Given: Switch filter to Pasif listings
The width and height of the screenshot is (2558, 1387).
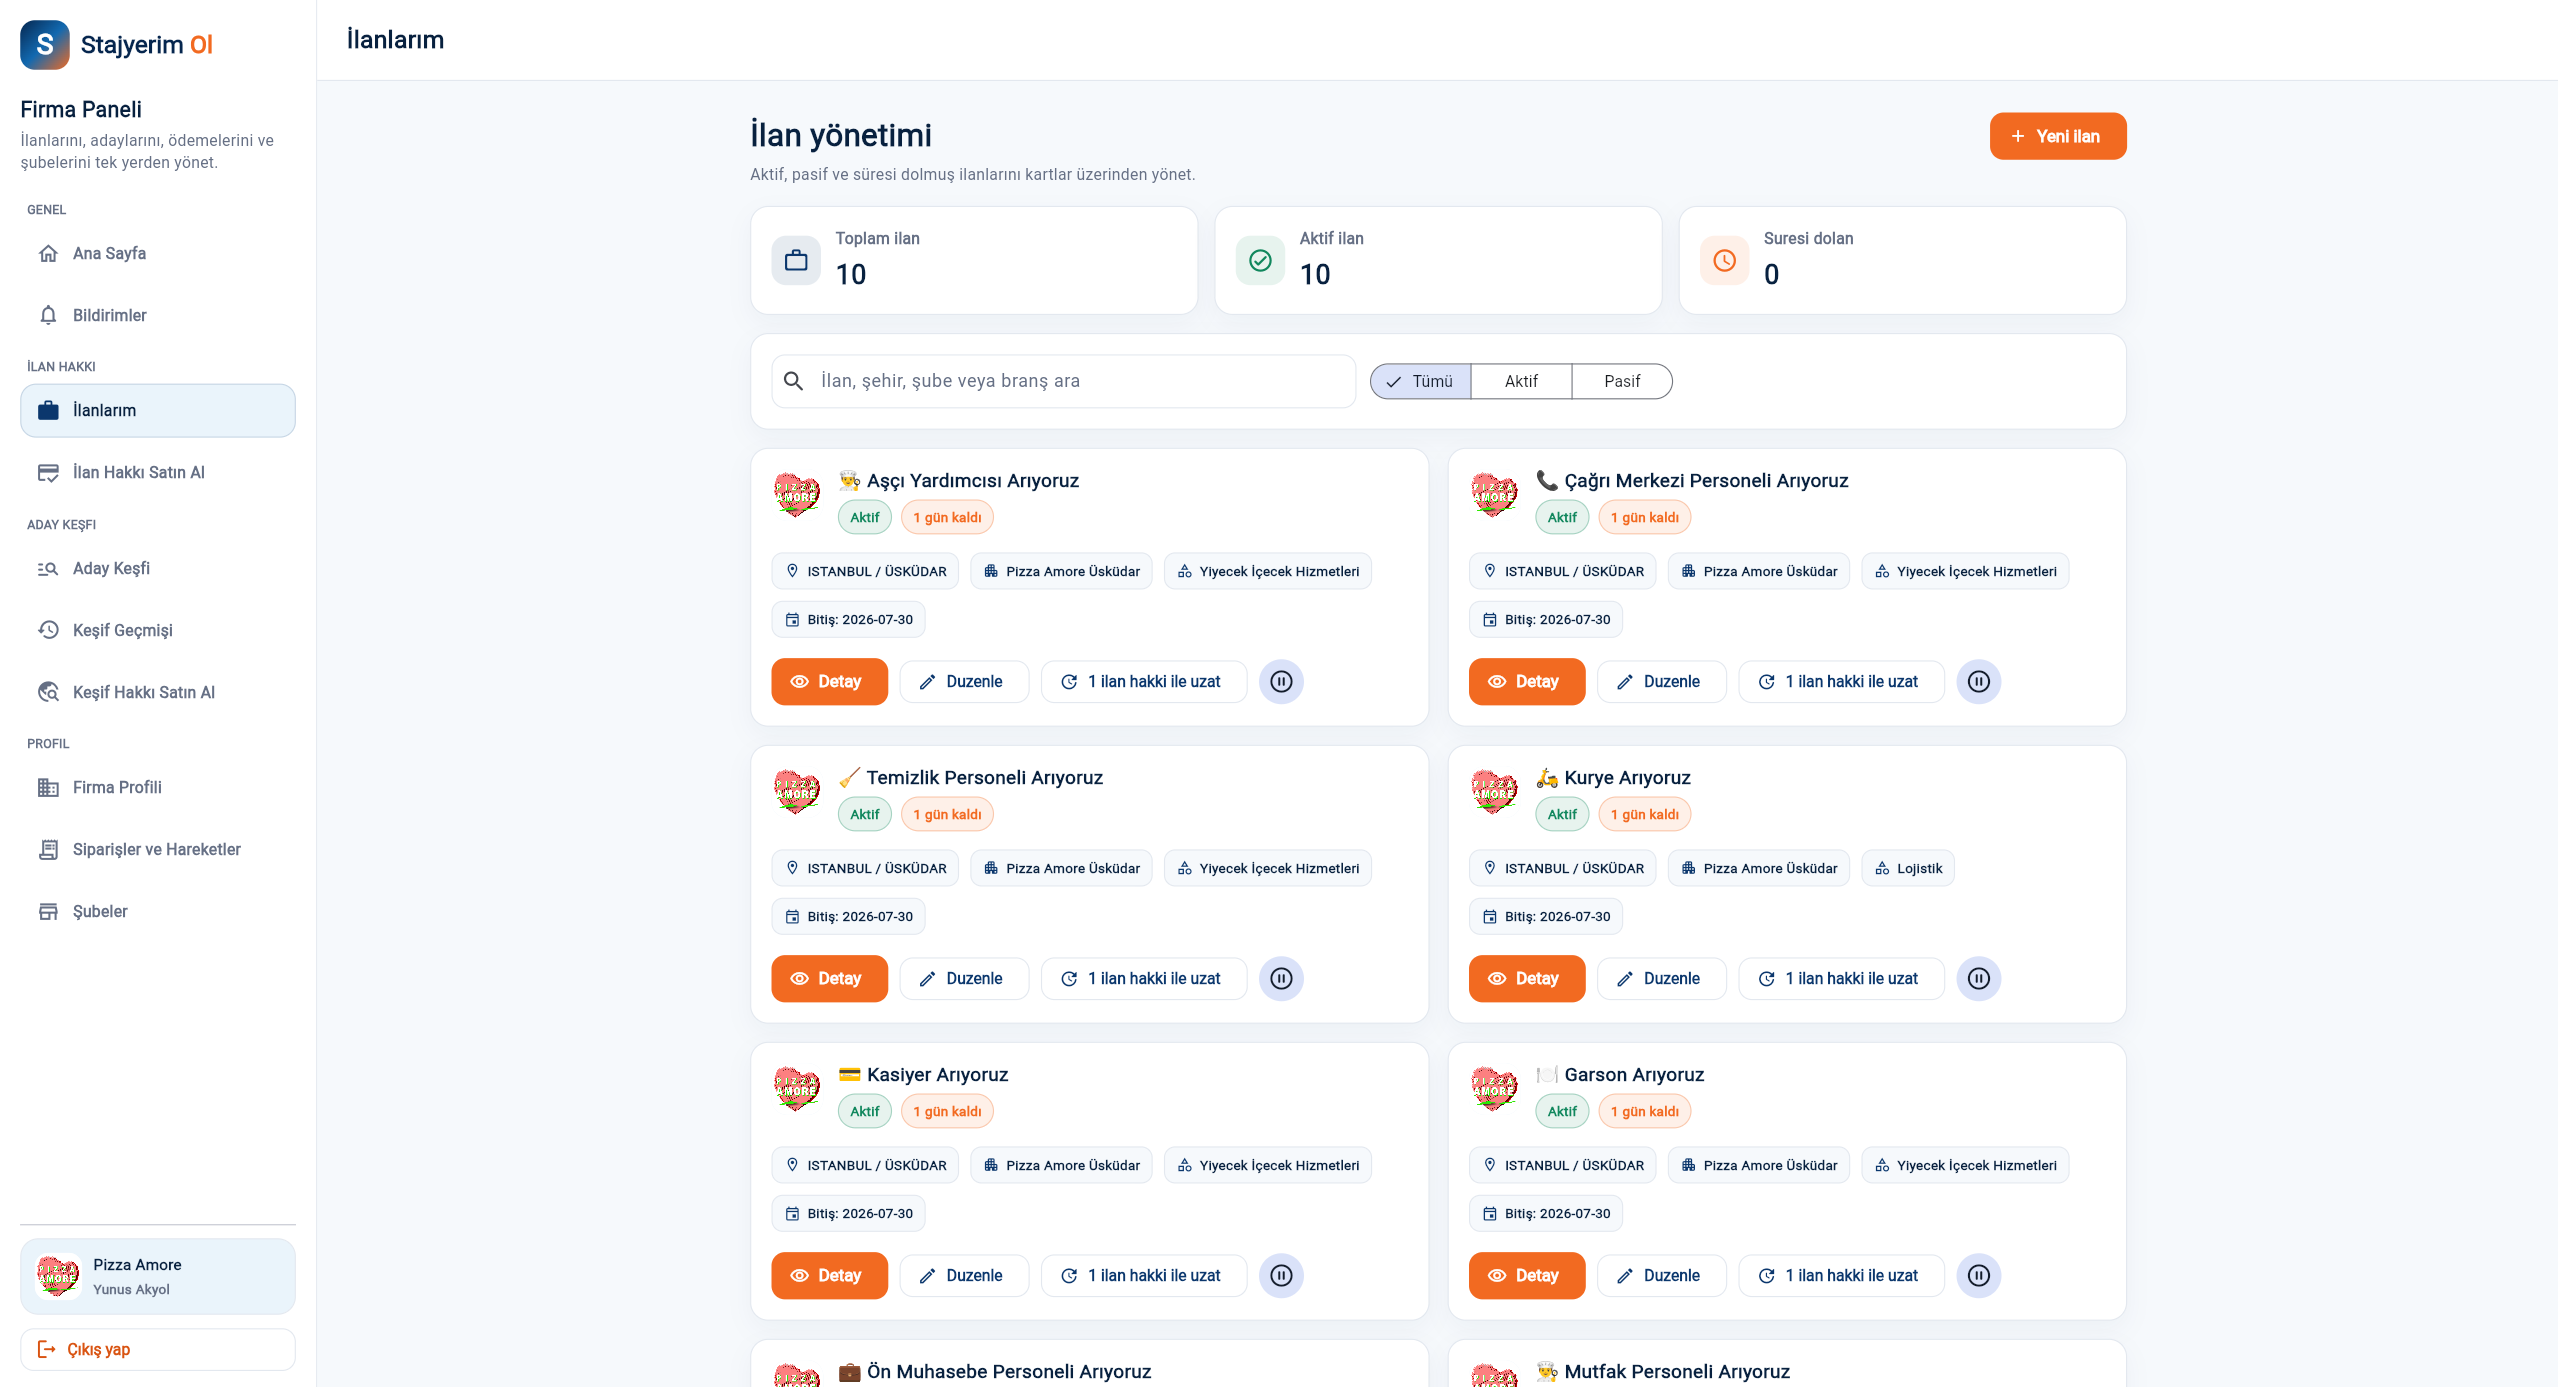Looking at the screenshot, I should (1621, 381).
